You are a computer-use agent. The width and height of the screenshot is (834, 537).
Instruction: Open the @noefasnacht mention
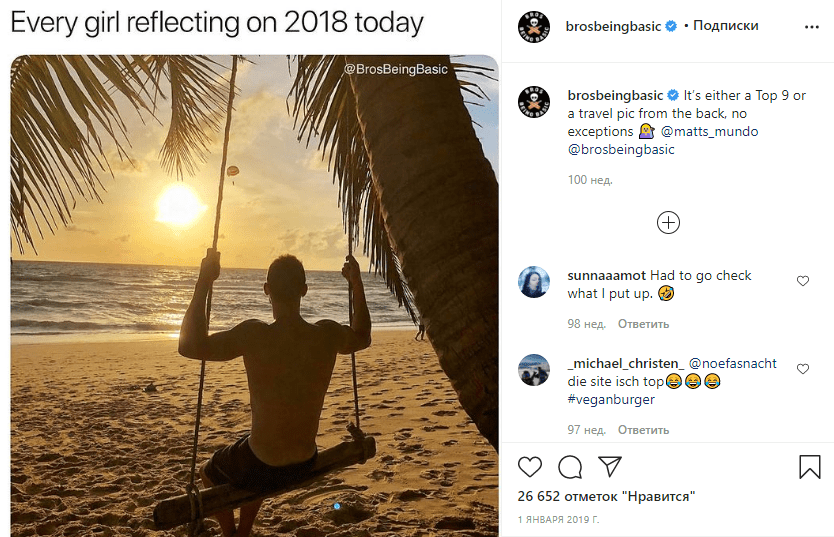coord(732,364)
